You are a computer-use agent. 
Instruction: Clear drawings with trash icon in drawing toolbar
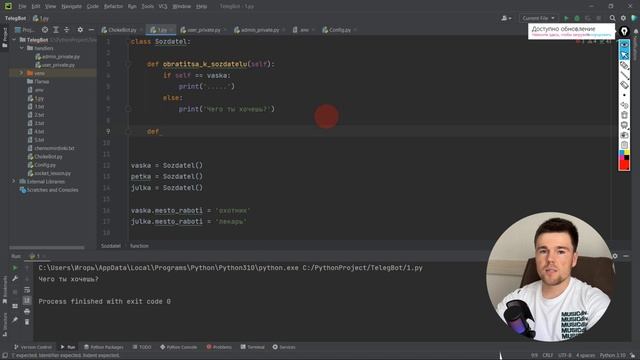[x=624, y=115]
